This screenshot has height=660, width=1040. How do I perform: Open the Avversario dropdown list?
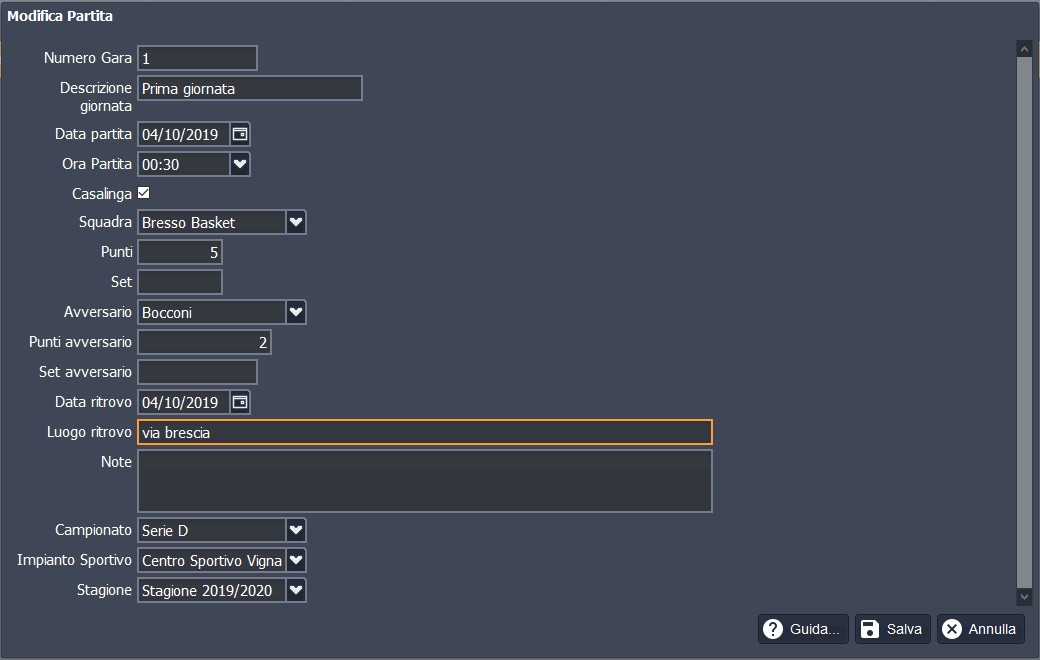click(x=295, y=312)
